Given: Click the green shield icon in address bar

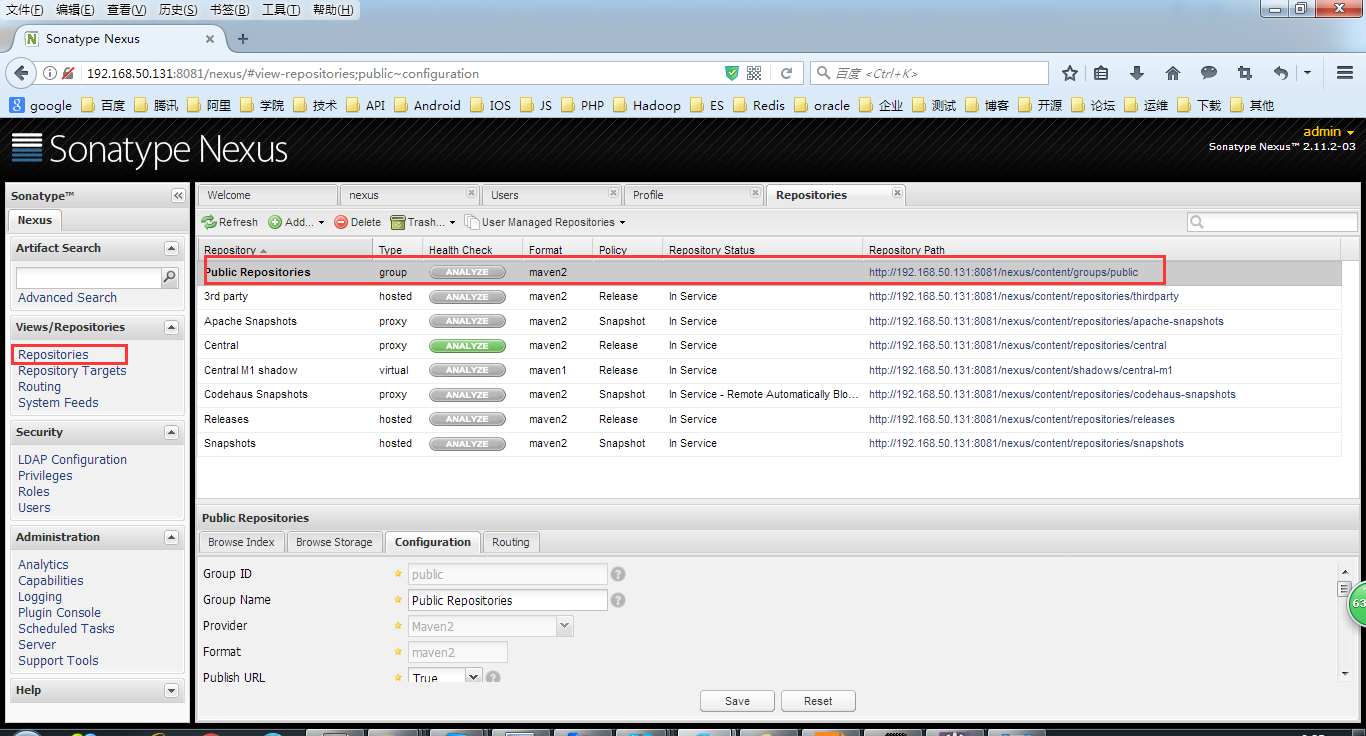Looking at the screenshot, I should [x=732, y=73].
